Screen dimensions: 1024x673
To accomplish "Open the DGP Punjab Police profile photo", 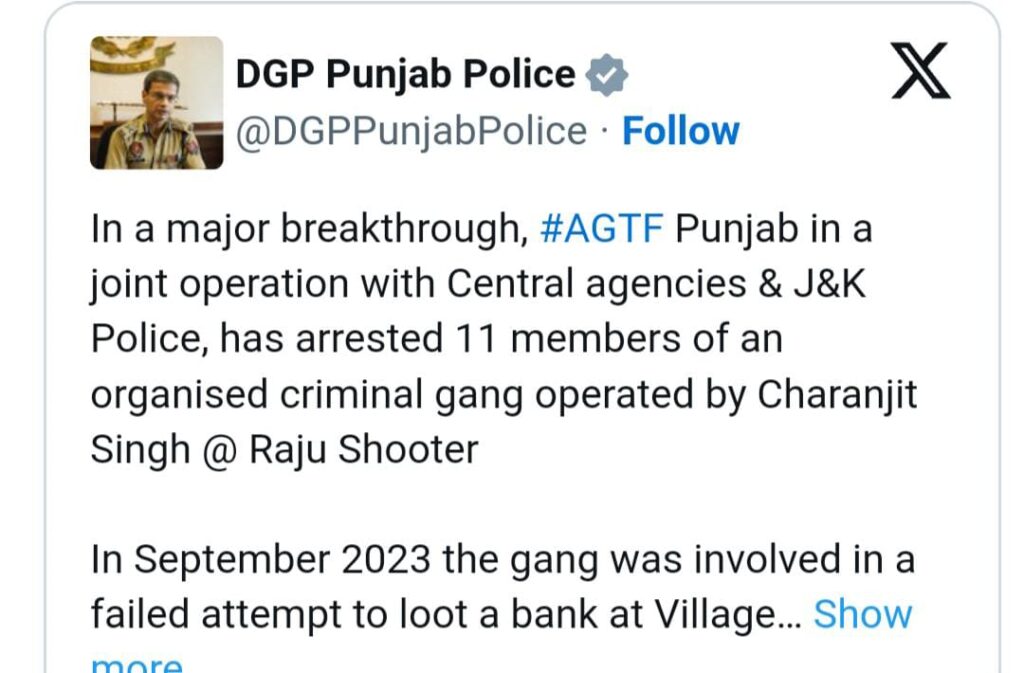I will pos(157,103).
